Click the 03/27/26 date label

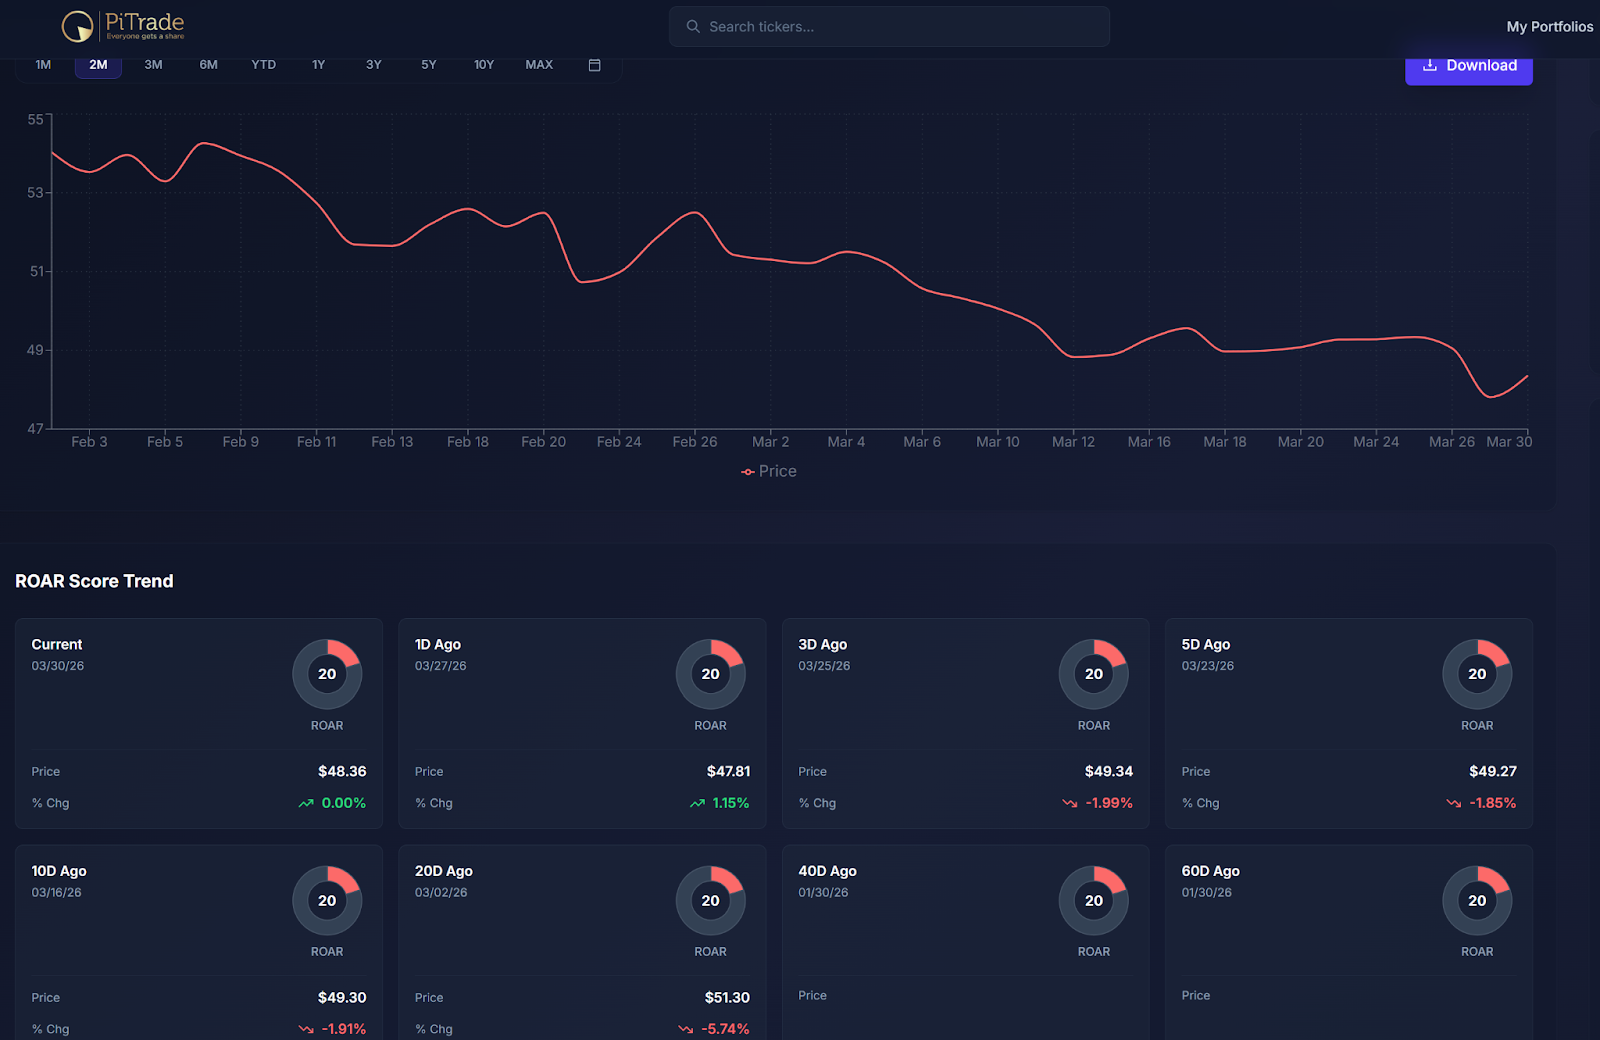(x=441, y=666)
